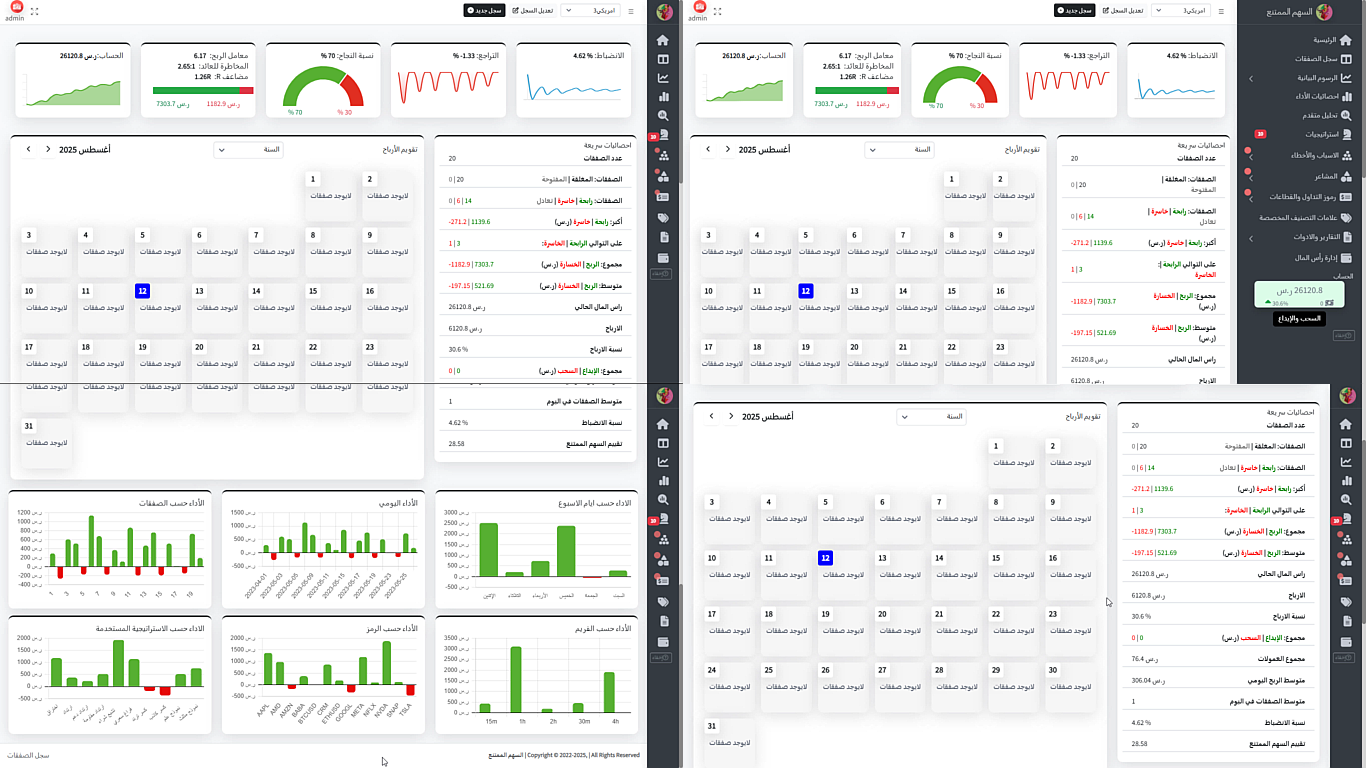Open إدارة رأس المال wallet icon

[x=1345, y=257]
